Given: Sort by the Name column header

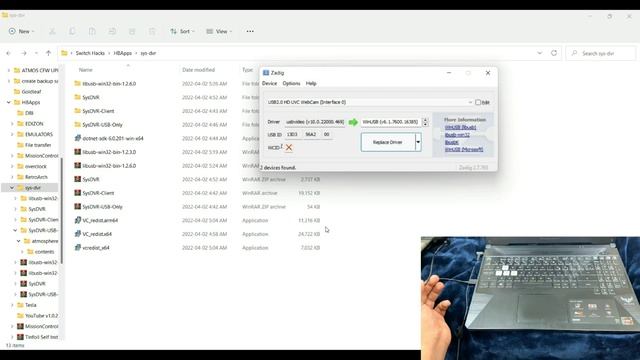Looking at the screenshot, I should pos(86,70).
